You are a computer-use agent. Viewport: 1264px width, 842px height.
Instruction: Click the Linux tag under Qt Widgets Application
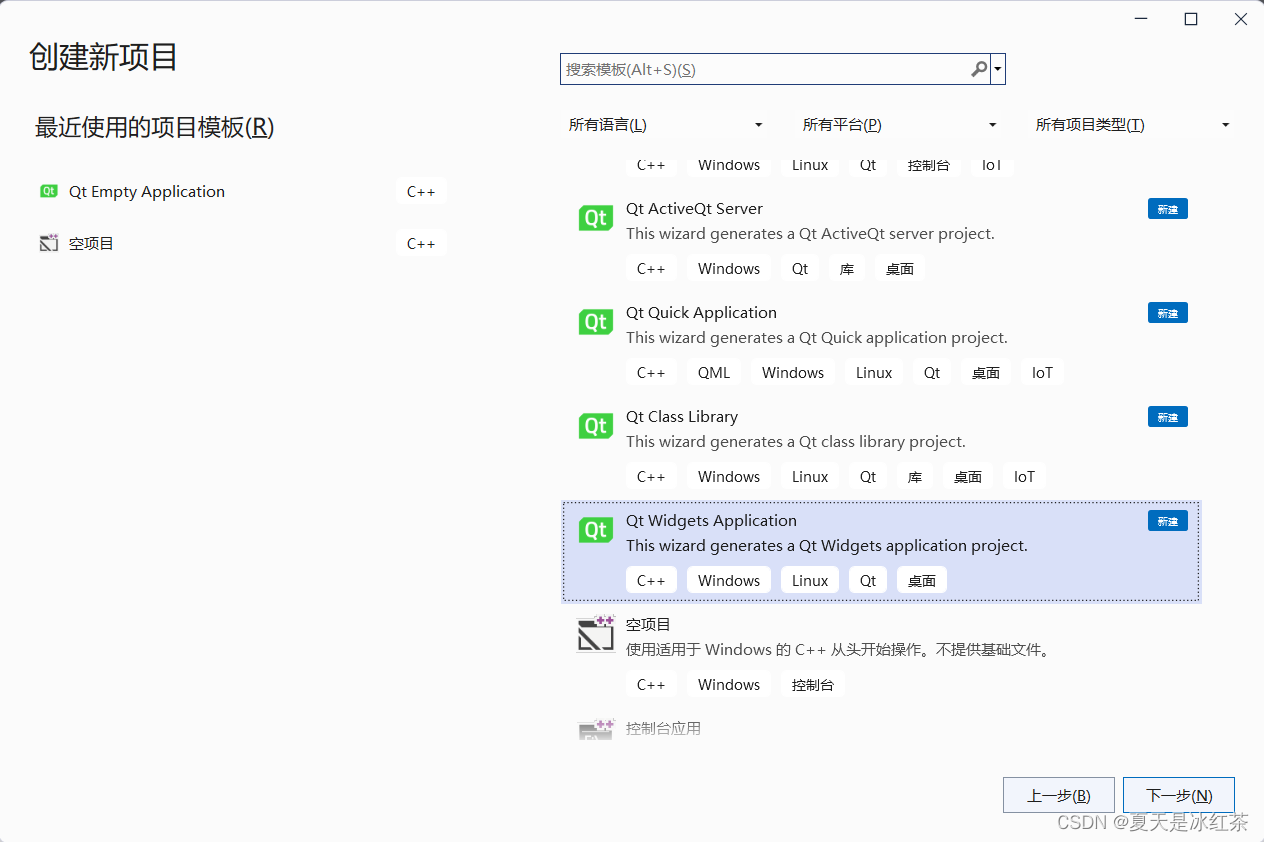coord(810,580)
